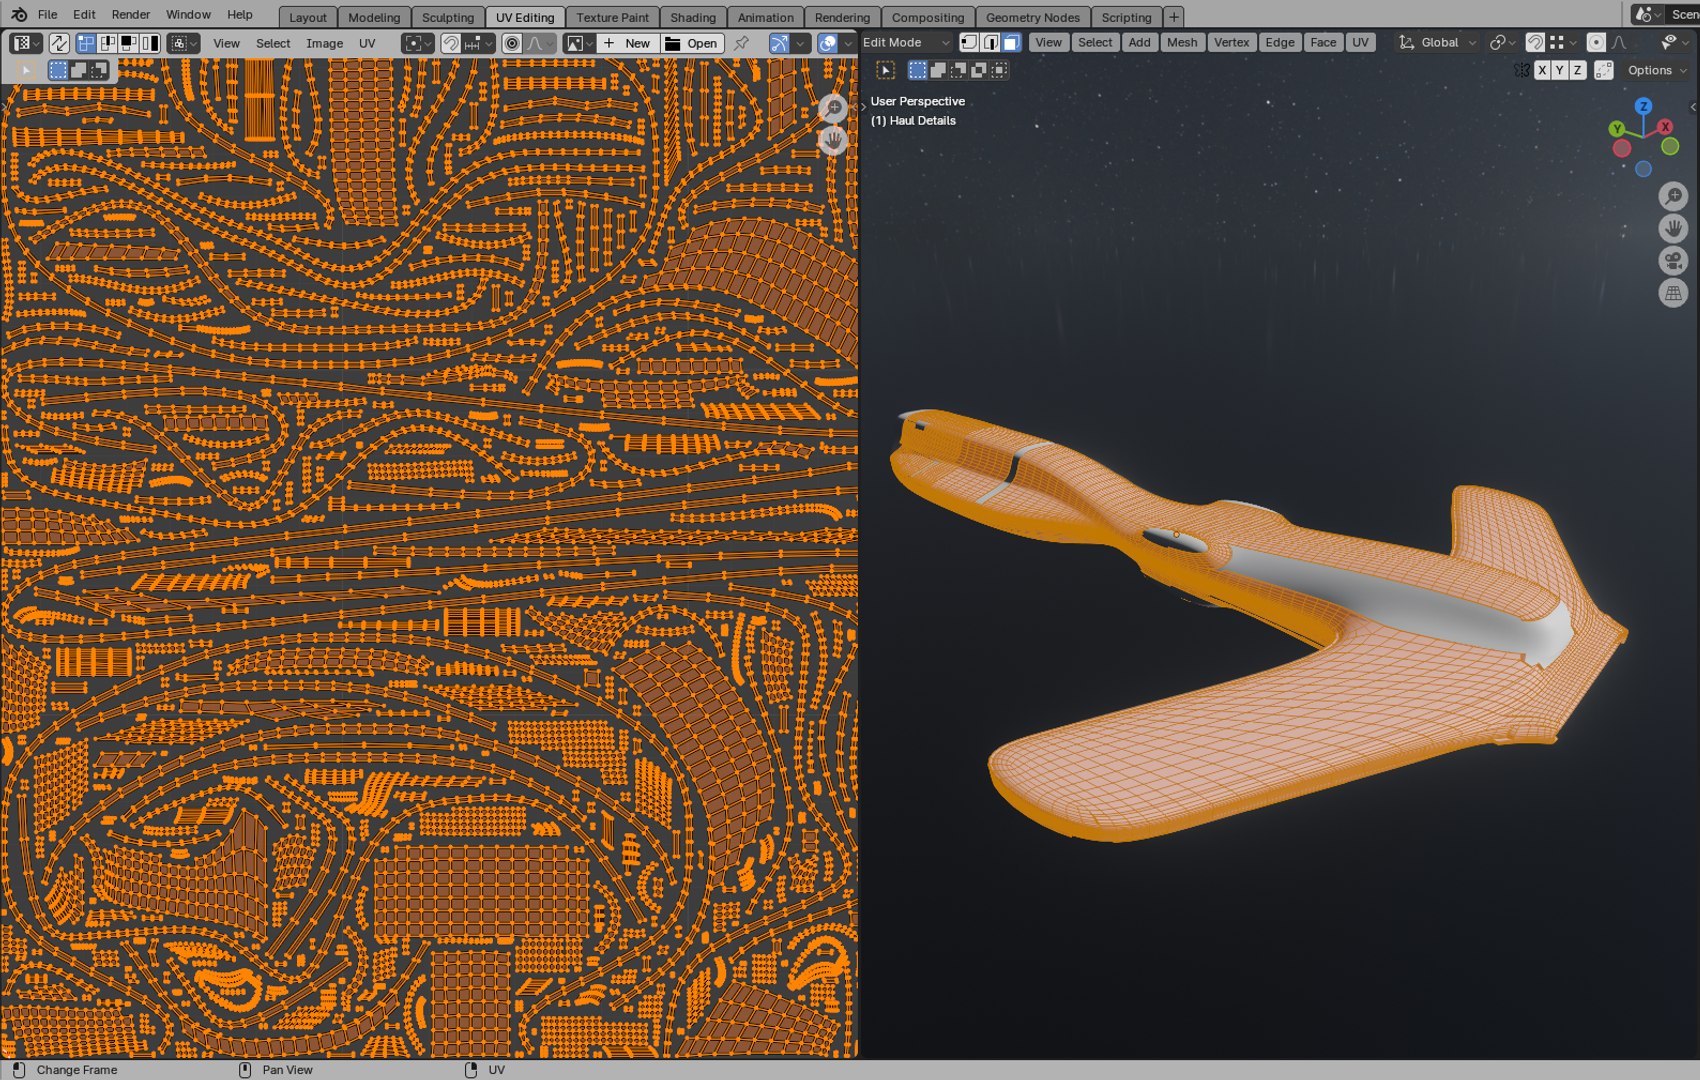
Task: Toggle Z axis mirror
Action: (1577, 70)
